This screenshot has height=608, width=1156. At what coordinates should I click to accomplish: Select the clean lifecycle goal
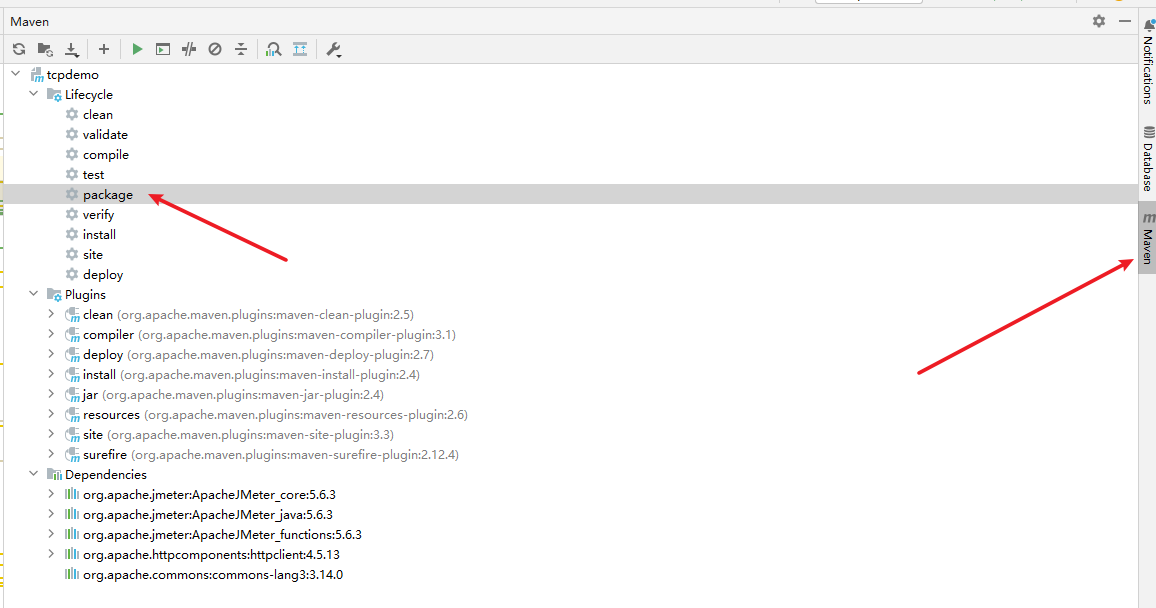point(97,115)
